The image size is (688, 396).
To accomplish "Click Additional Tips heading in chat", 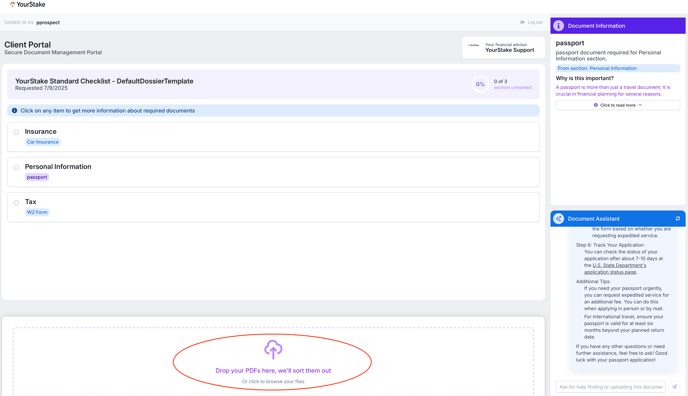I will tap(593, 281).
